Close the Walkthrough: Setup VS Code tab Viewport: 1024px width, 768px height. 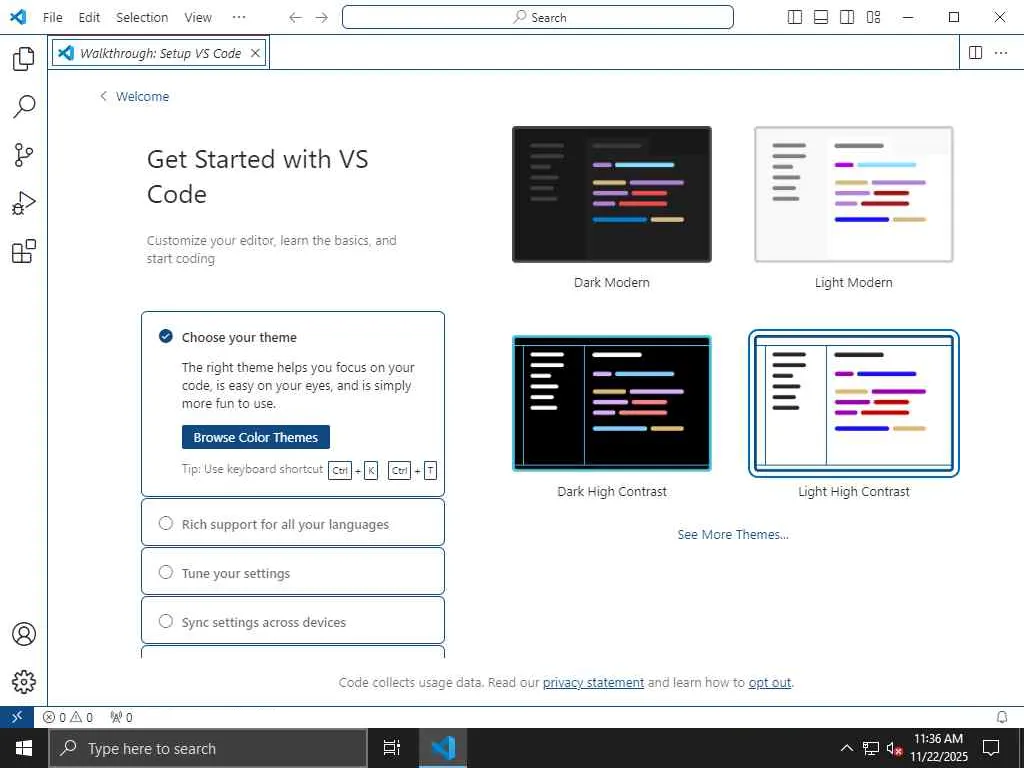(x=255, y=54)
